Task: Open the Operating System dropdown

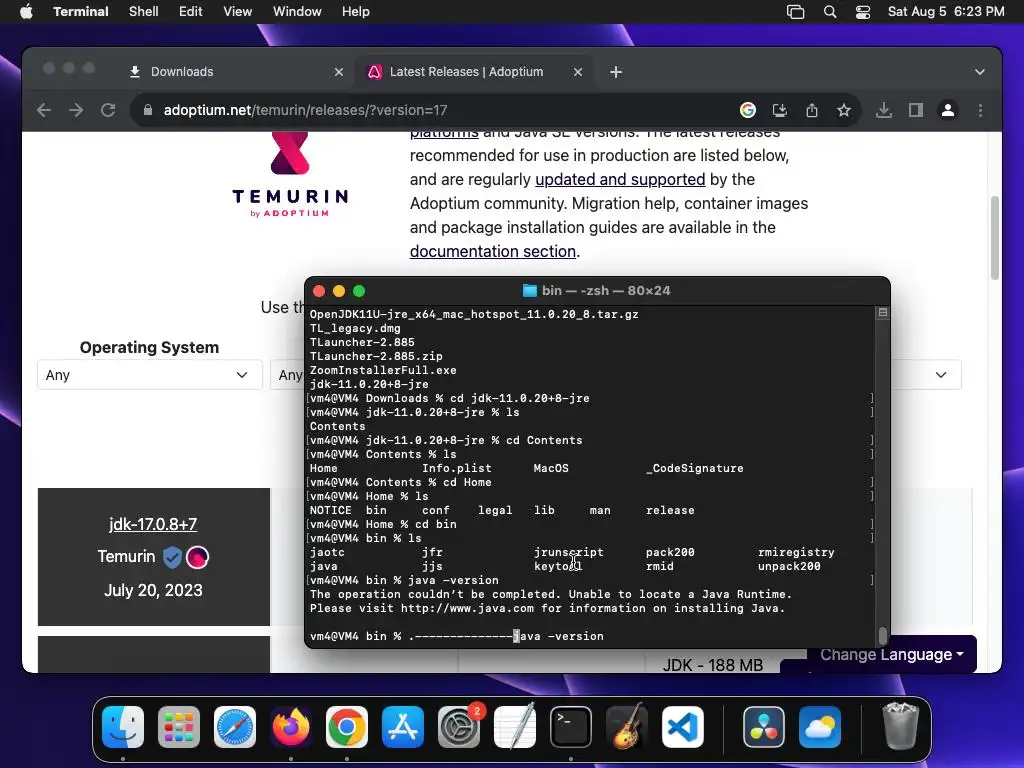Action: pos(150,375)
